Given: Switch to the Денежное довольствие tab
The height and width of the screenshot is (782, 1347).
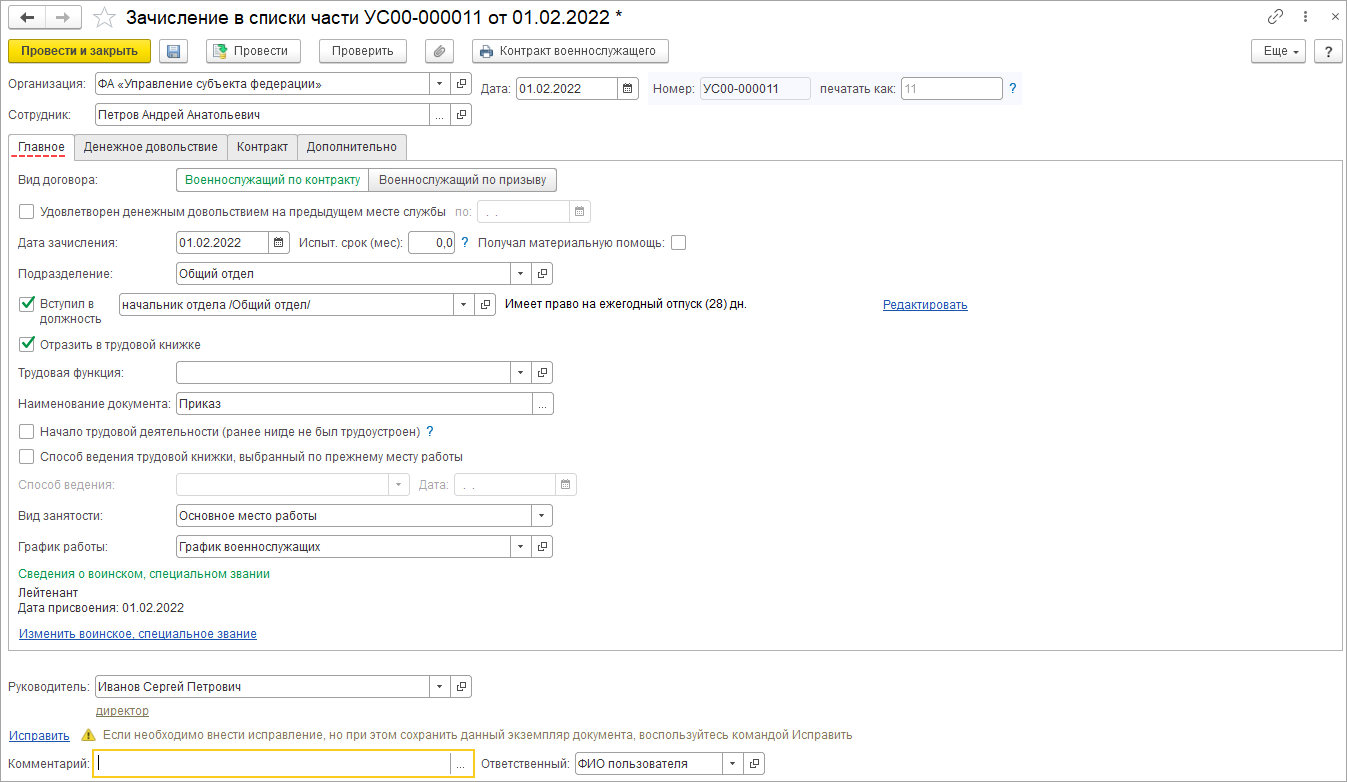Looking at the screenshot, I should tap(151, 147).
